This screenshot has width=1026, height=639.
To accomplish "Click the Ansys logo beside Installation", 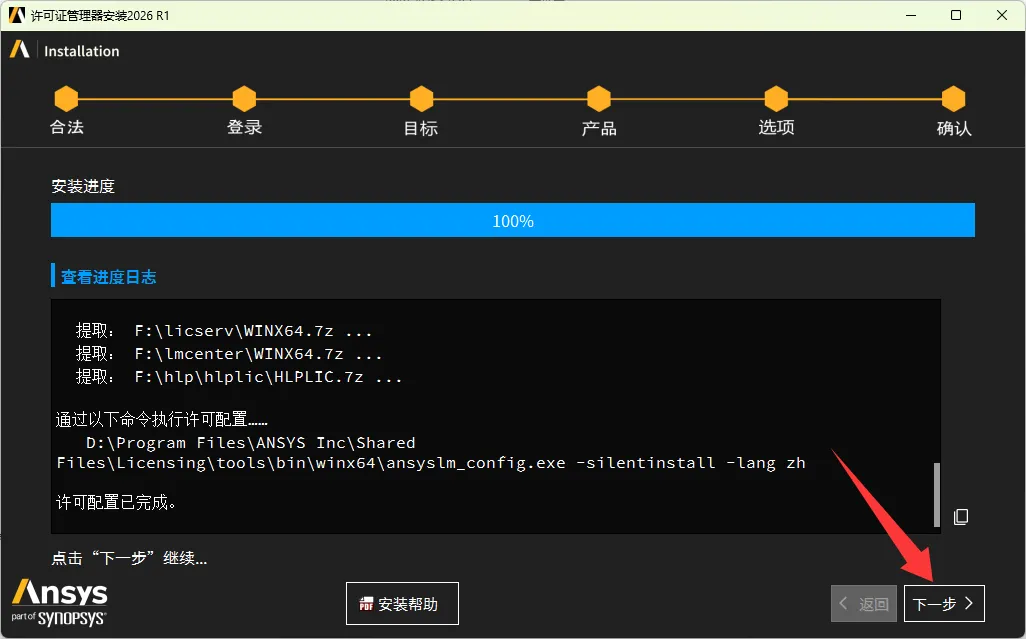I will (x=20, y=50).
